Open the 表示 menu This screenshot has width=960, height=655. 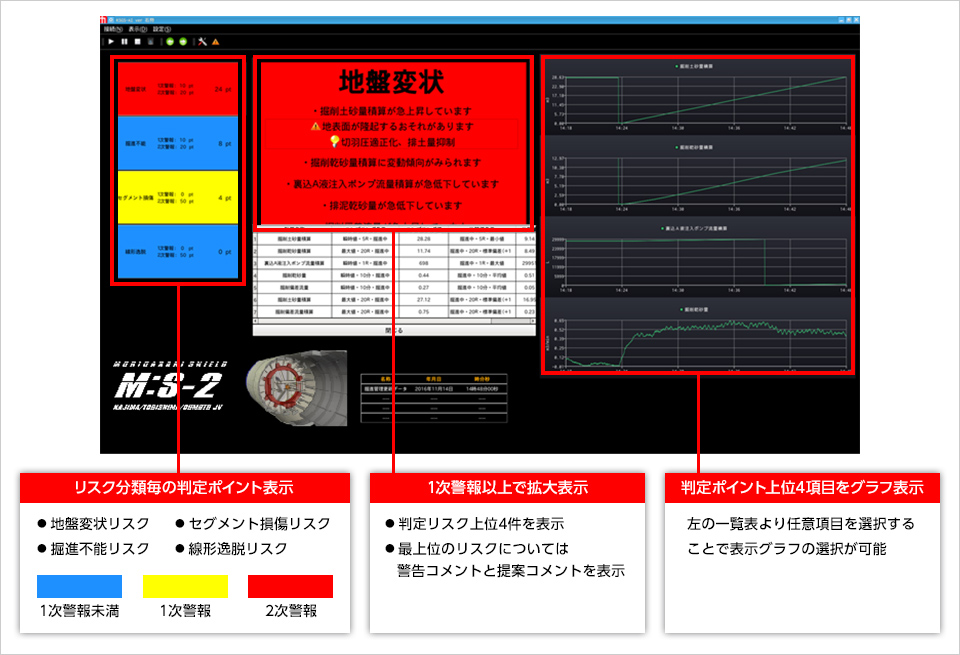[x=138, y=29]
